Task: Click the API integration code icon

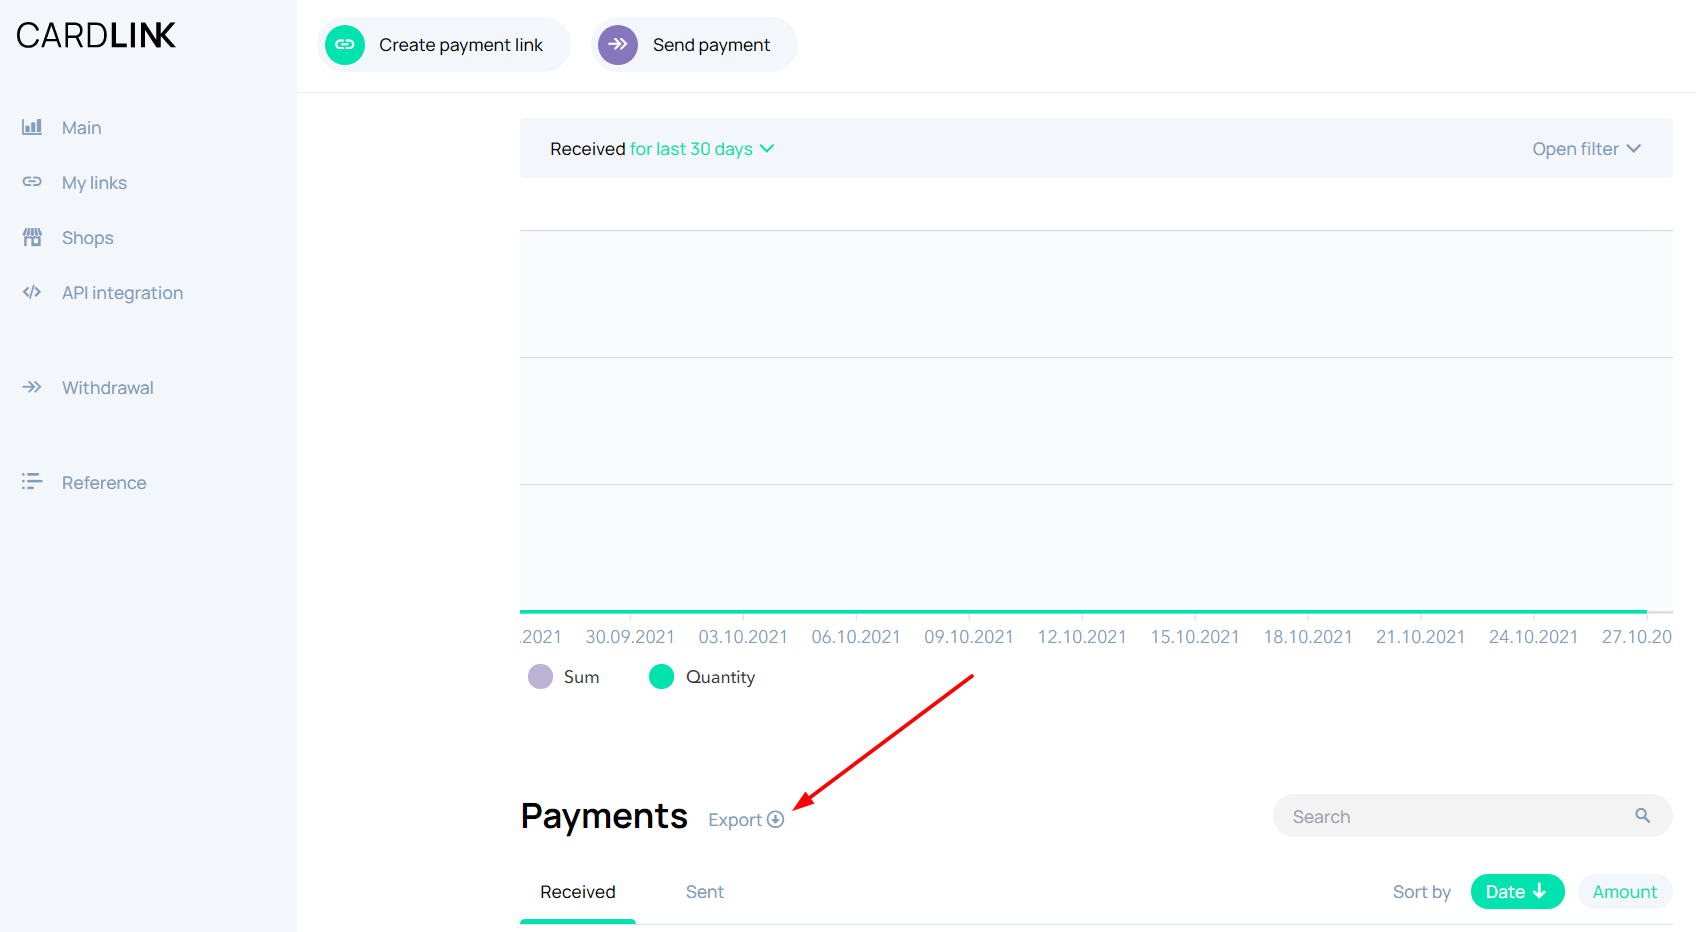Action: (32, 292)
